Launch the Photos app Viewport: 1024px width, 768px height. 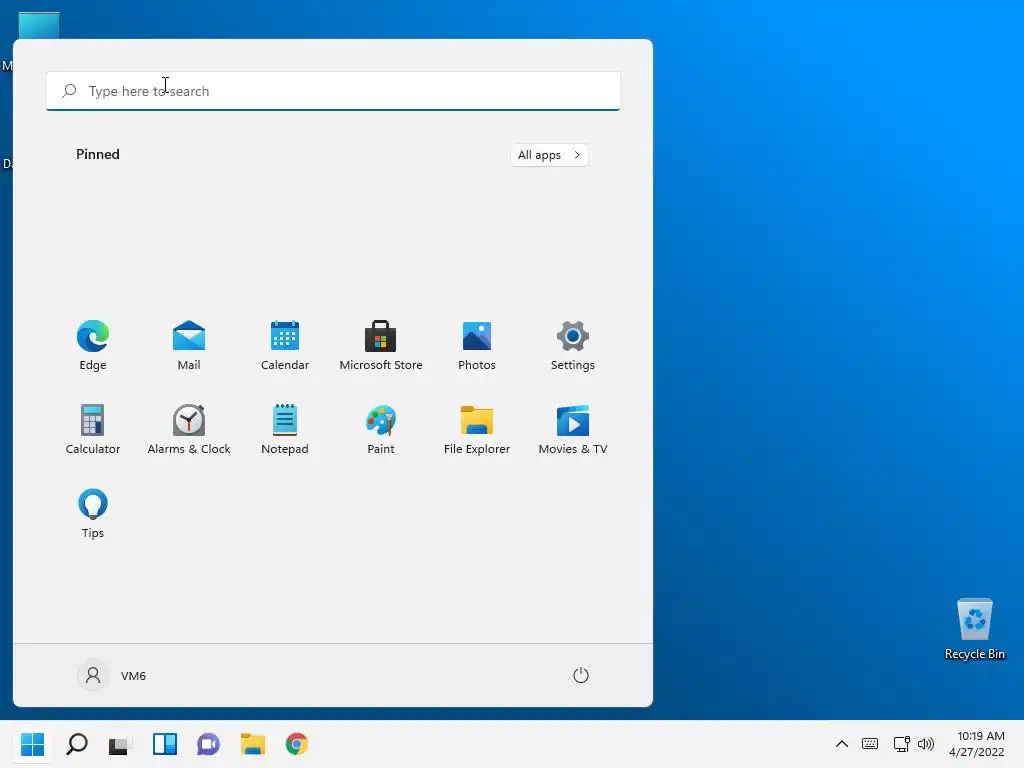click(x=477, y=346)
